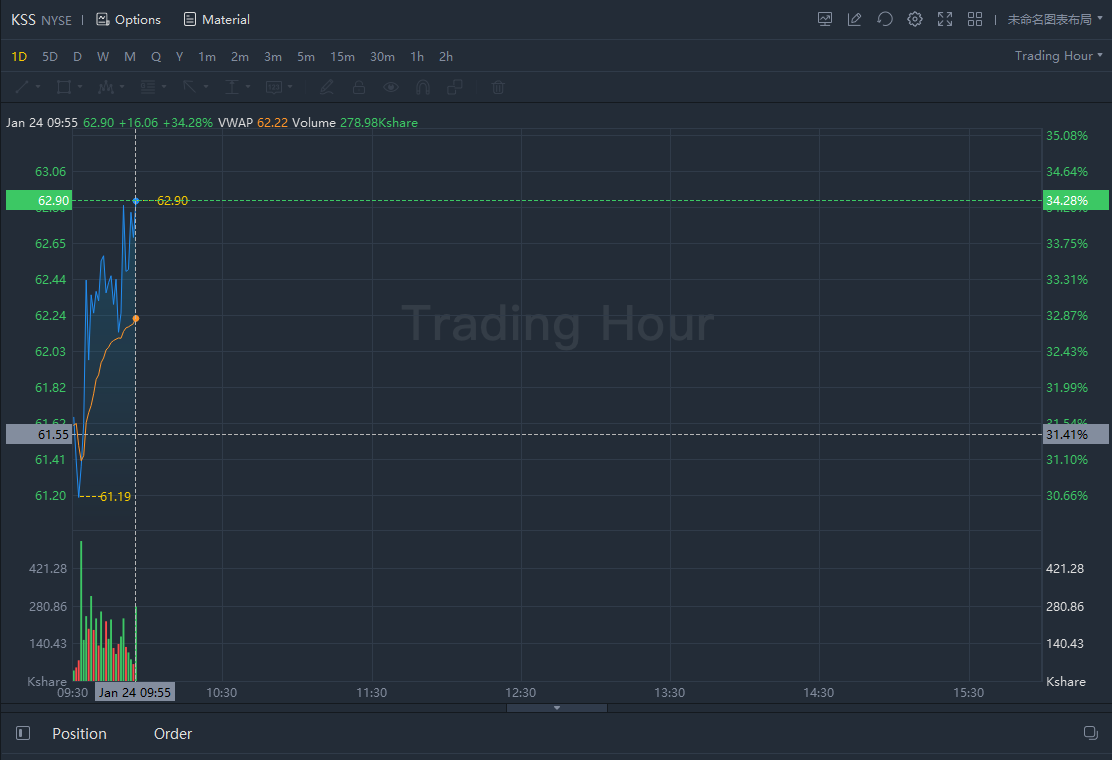
Task: Refresh the chart with the circular arrow
Action: click(884, 19)
